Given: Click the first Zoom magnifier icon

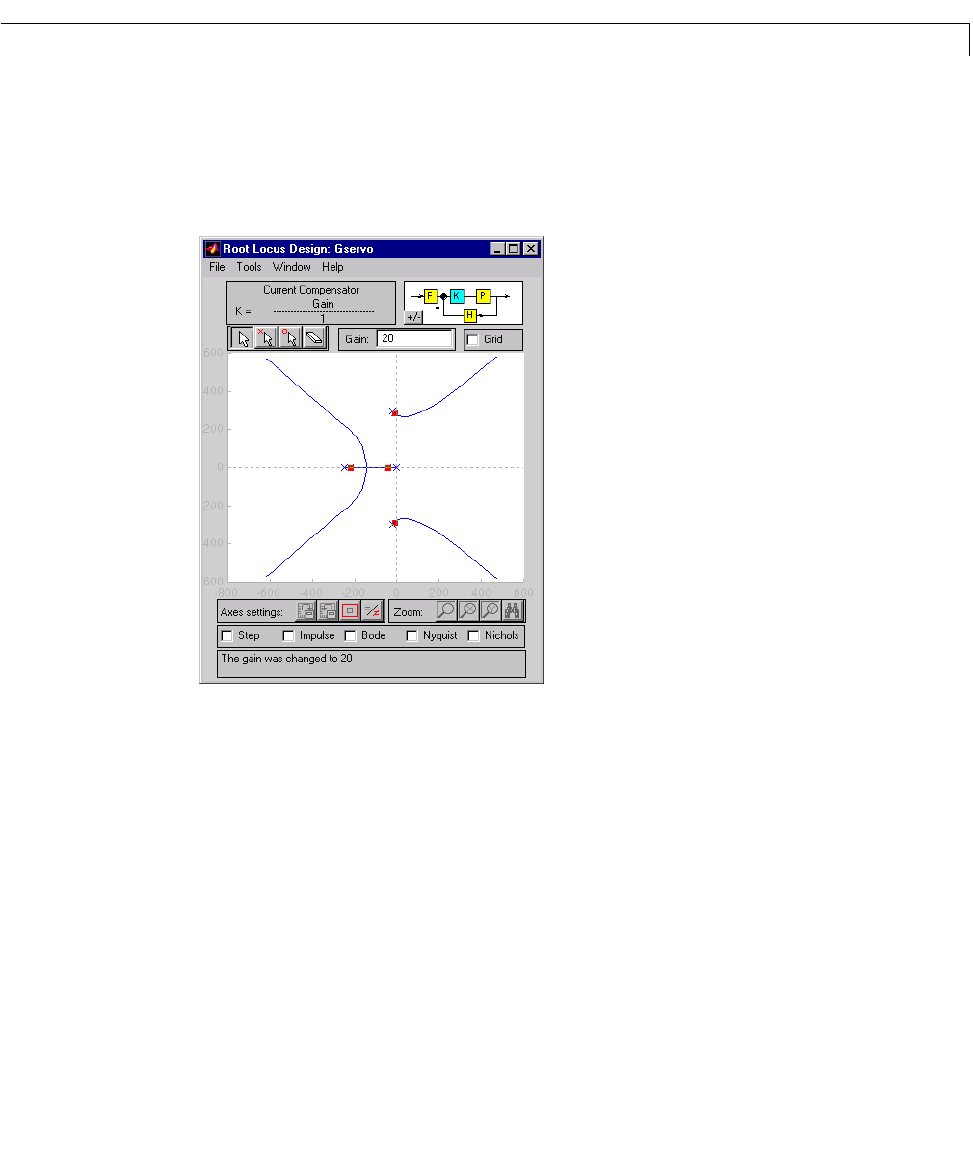Looking at the screenshot, I should point(446,611).
